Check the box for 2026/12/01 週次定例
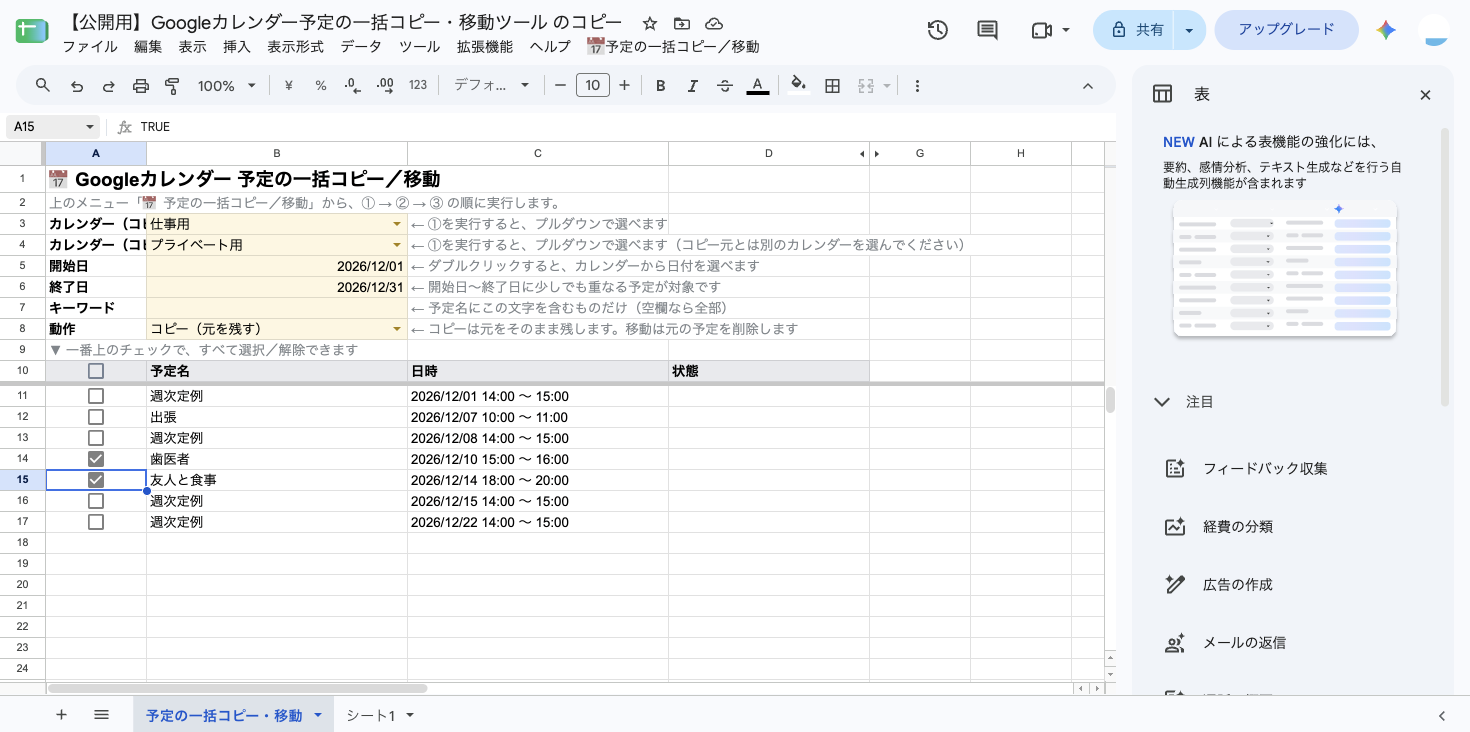The height and width of the screenshot is (732, 1470). 96,396
